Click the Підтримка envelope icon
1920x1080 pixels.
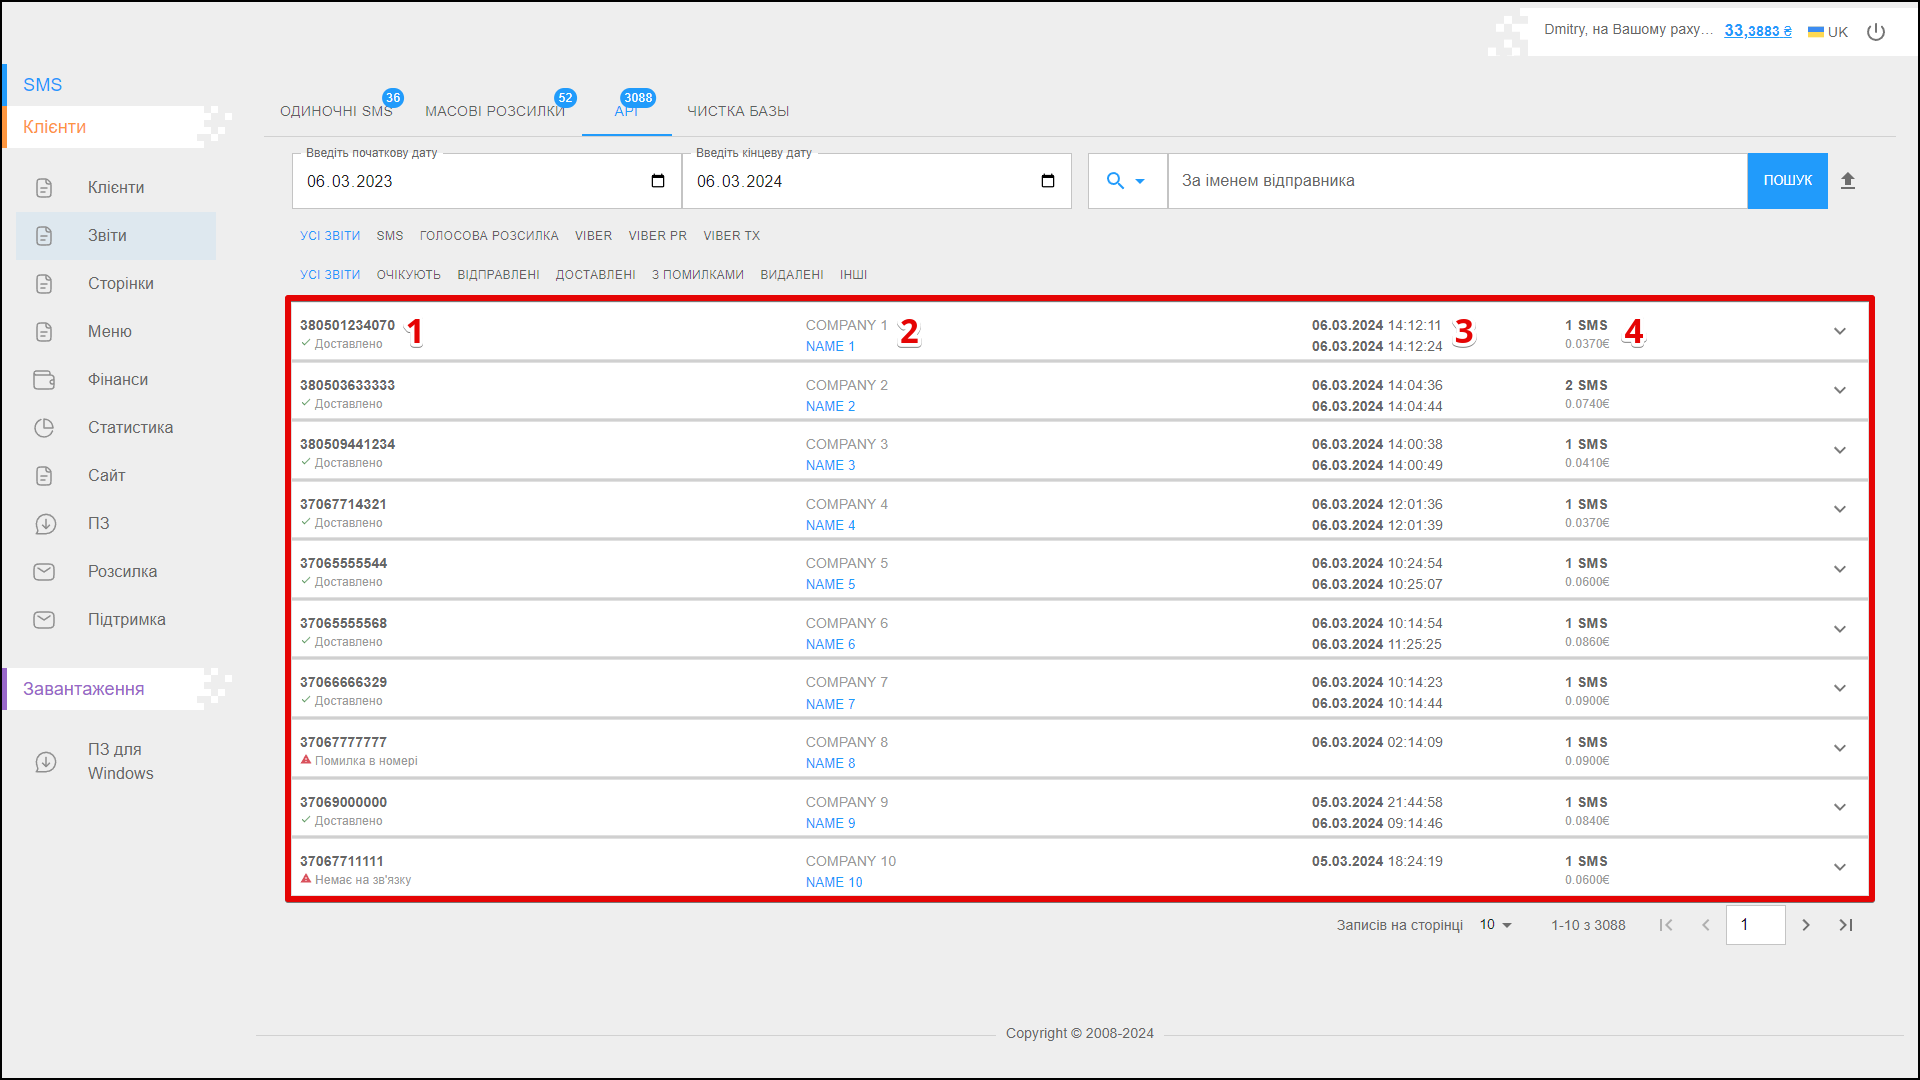44,620
